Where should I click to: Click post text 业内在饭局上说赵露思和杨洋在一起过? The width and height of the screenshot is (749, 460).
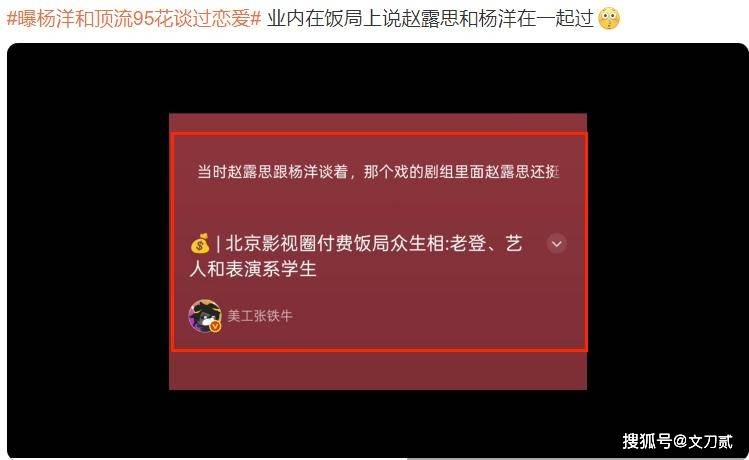(430, 19)
